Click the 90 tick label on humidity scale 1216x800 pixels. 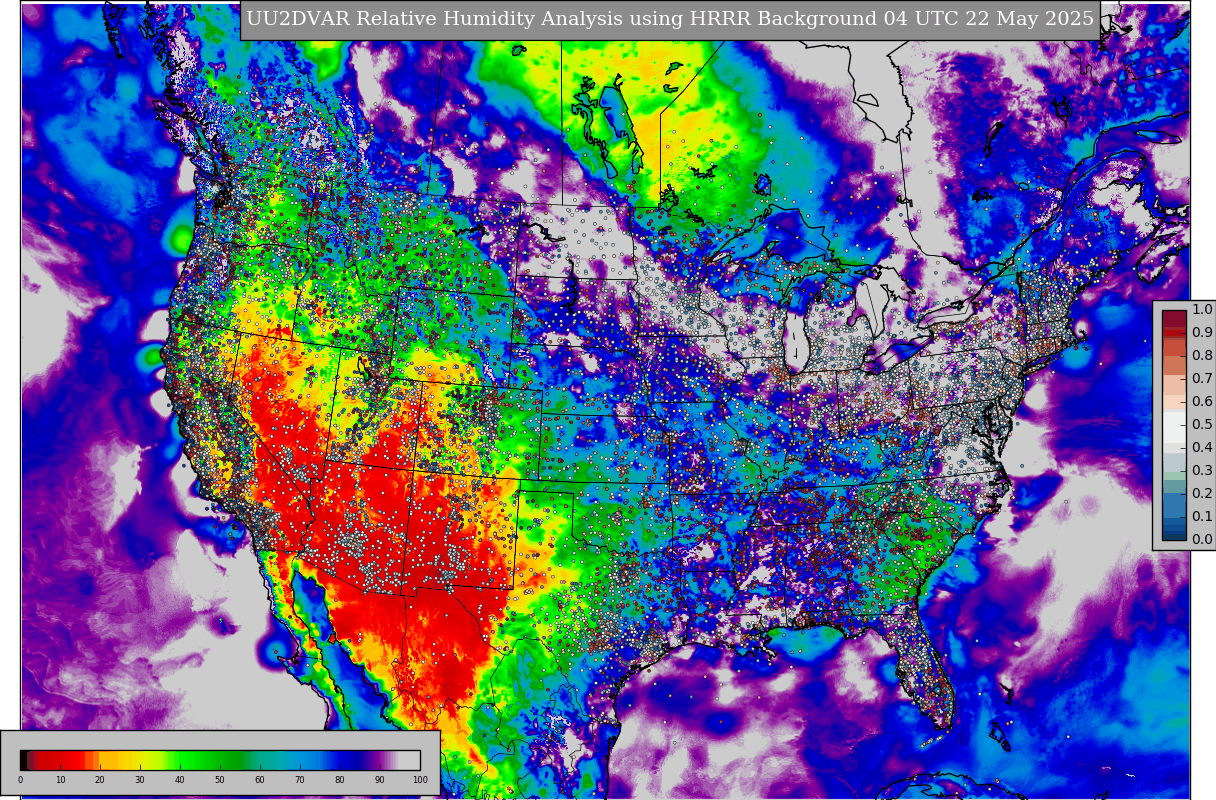click(380, 780)
